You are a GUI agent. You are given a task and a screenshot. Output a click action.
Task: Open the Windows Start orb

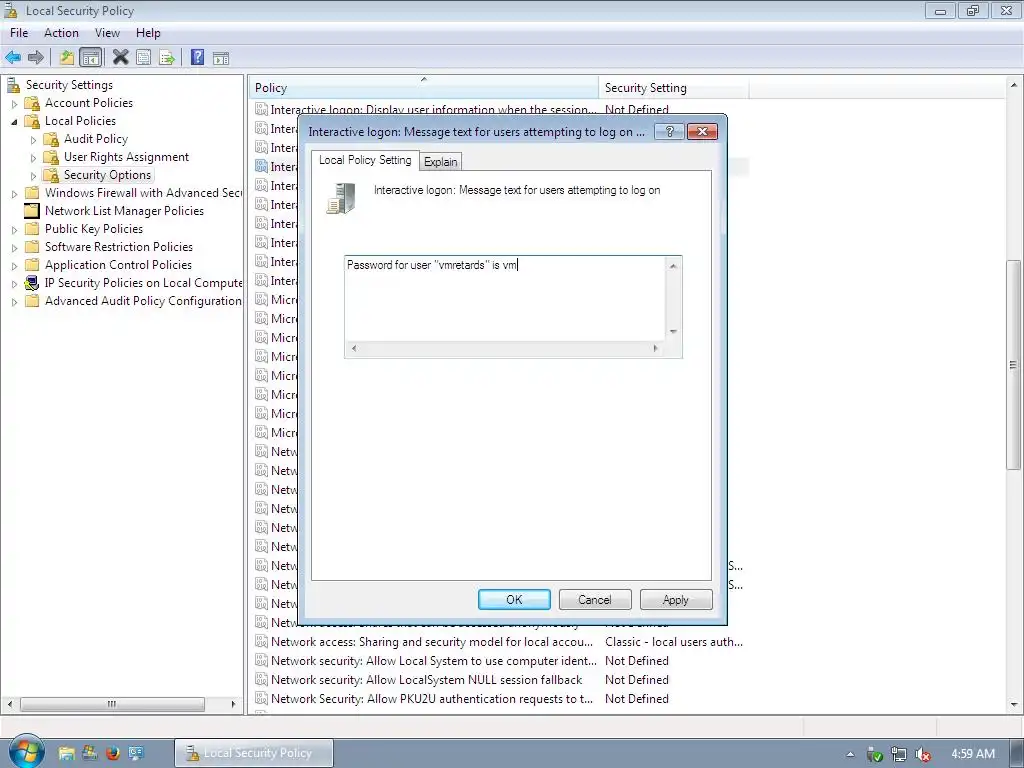25,752
